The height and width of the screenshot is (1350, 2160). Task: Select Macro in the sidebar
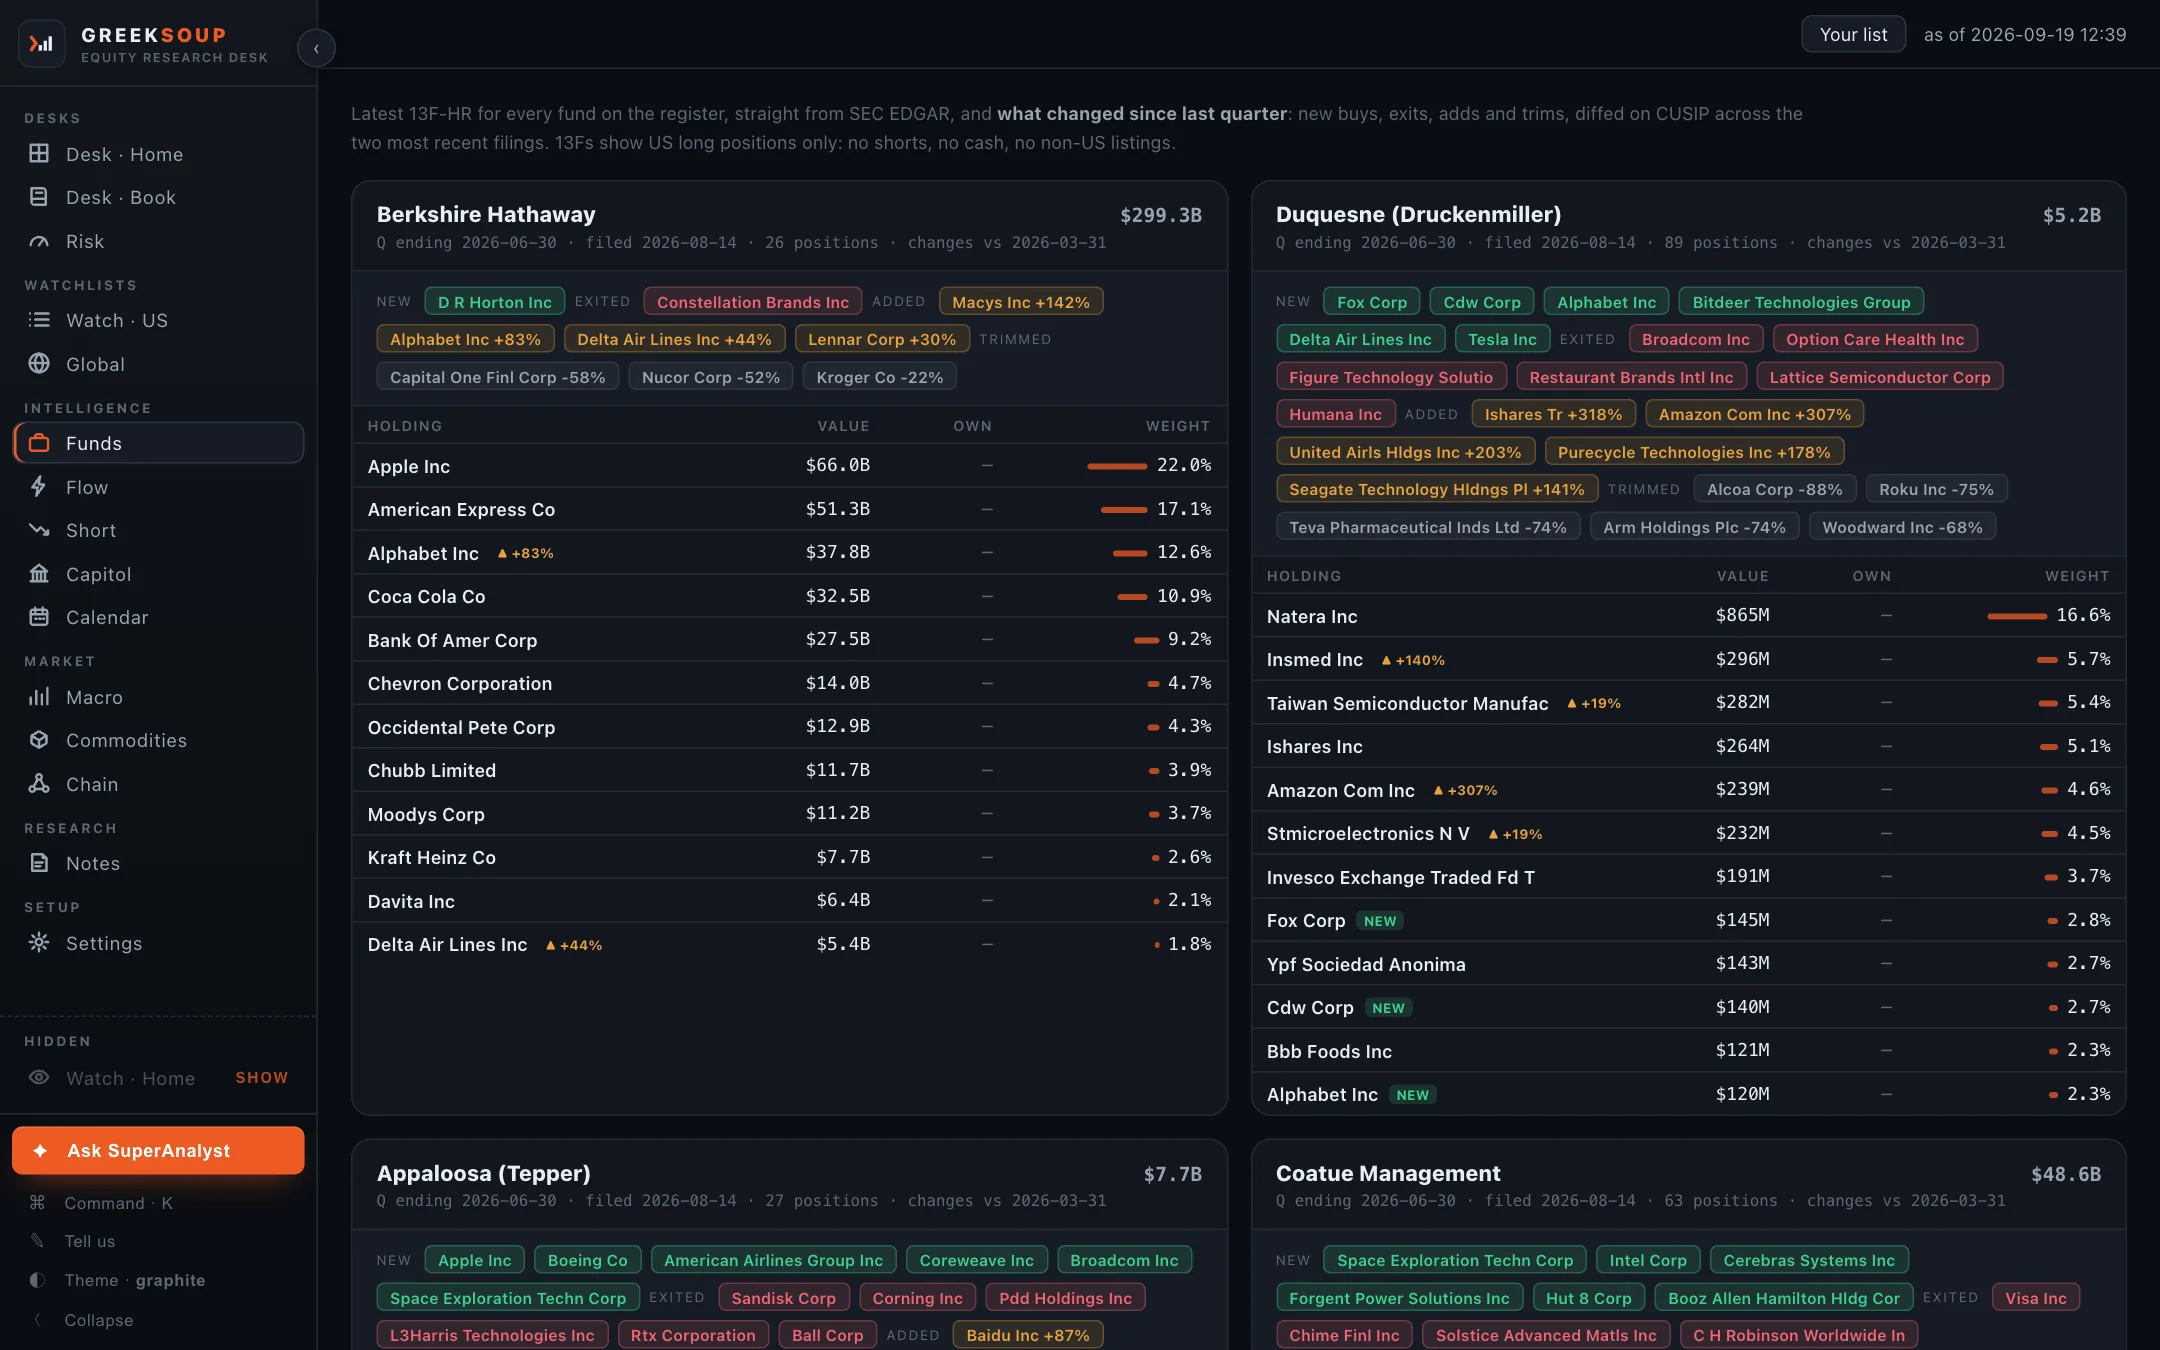(158, 697)
